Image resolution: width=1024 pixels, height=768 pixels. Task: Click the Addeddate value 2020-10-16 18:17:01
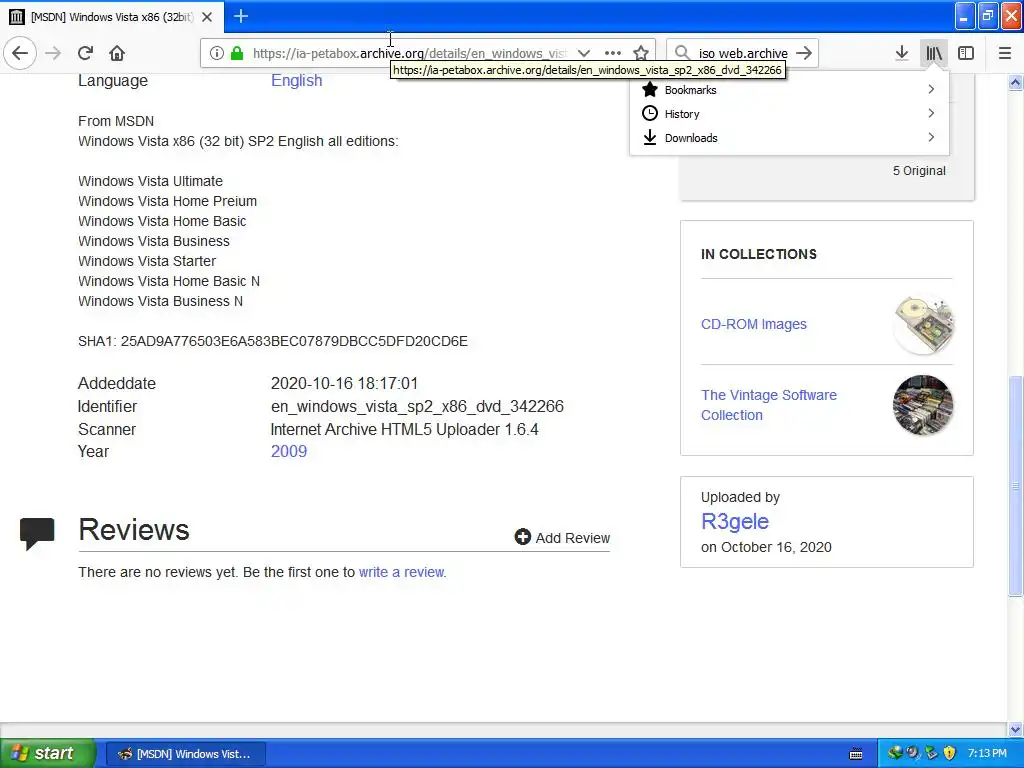tap(344, 383)
